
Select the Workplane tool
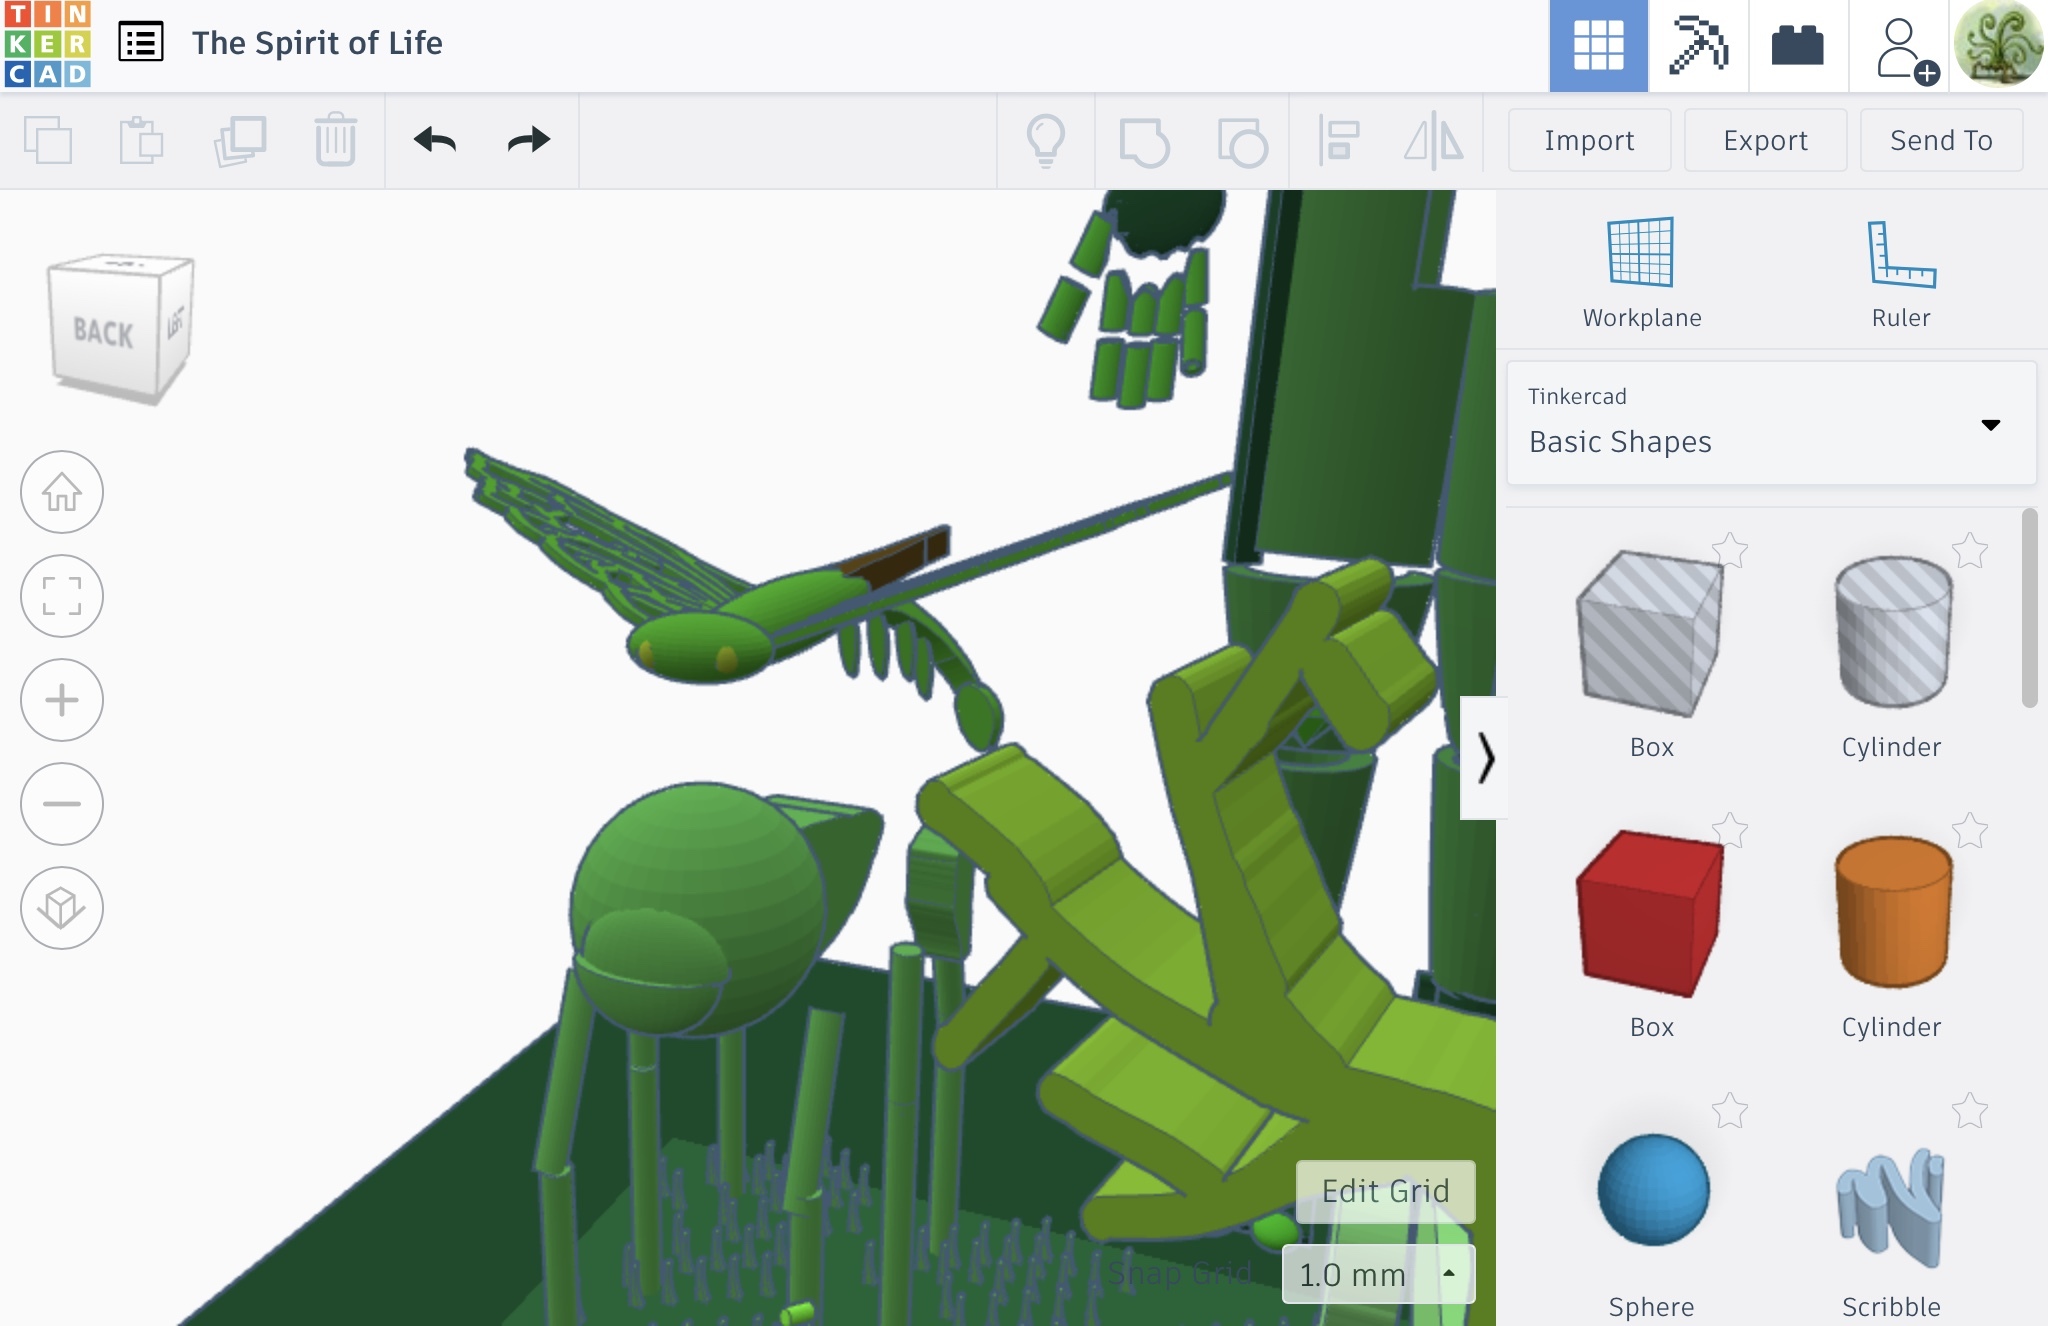1641,272
